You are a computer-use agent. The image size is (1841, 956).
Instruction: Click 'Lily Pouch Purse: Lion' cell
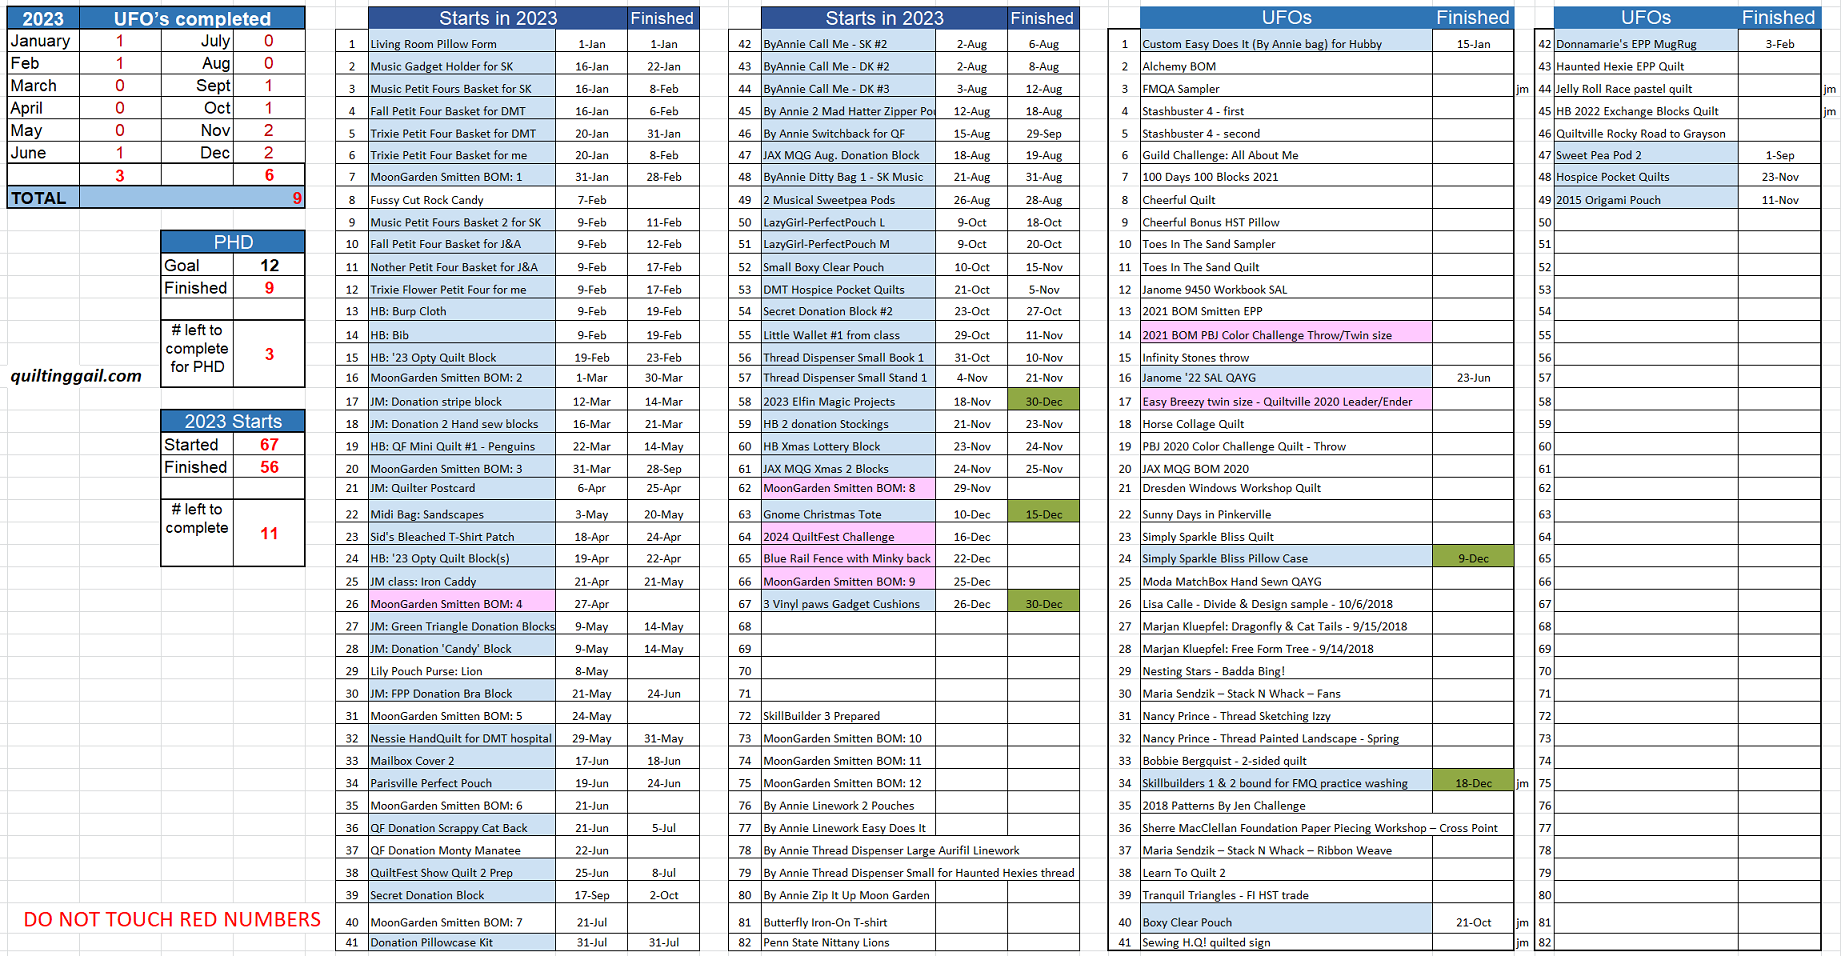[462, 671]
